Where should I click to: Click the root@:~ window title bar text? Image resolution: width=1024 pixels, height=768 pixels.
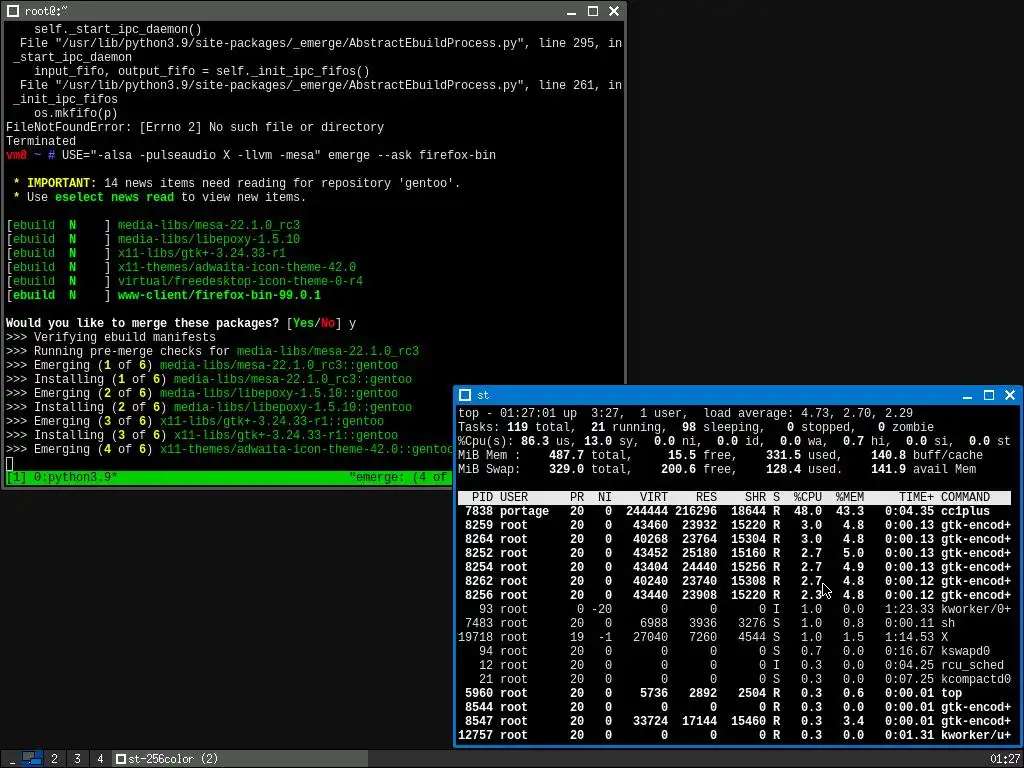click(x=46, y=11)
